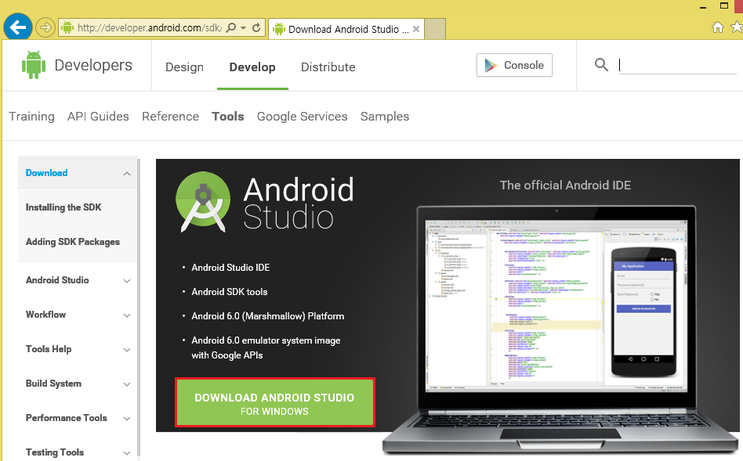Open the Developers home link
Screen dimensions: 743x461
coord(93,65)
